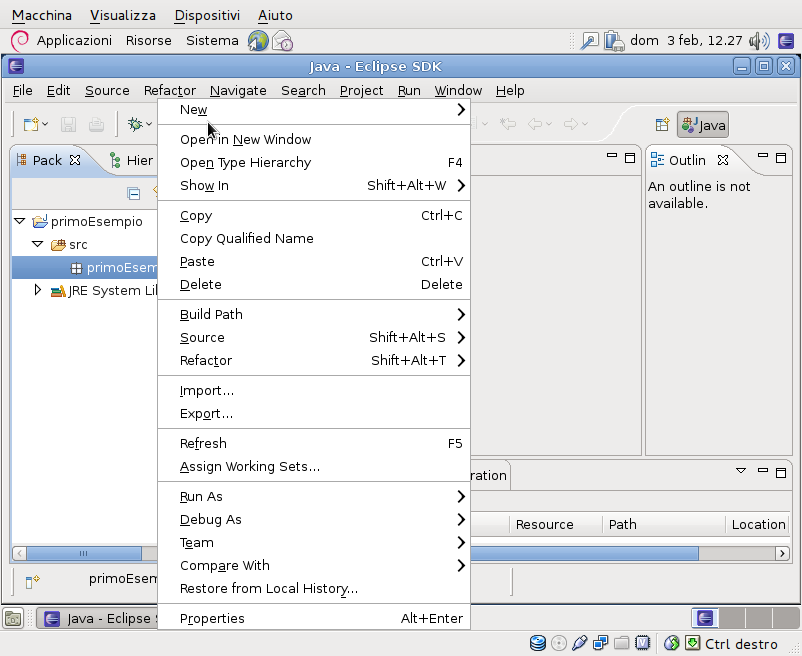Screen dimensions: 802x656
Task: Expand the JRE System Library node
Action: click(x=37, y=290)
